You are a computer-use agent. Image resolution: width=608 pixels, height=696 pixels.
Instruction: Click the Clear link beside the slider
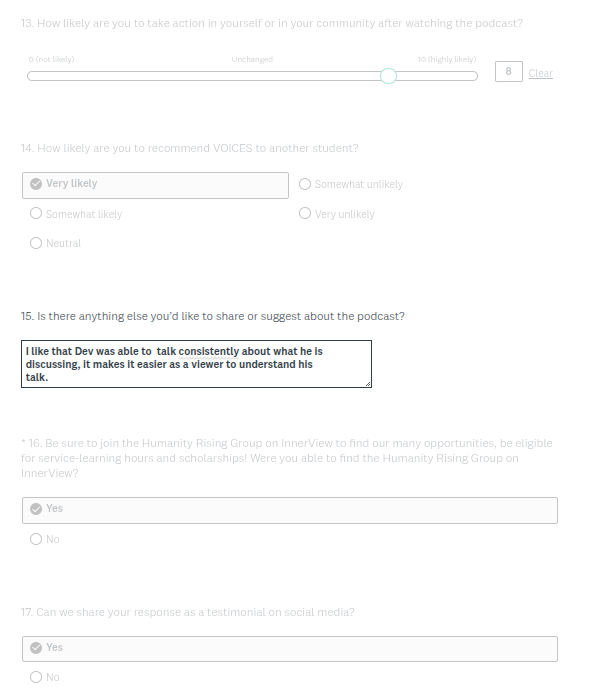540,74
